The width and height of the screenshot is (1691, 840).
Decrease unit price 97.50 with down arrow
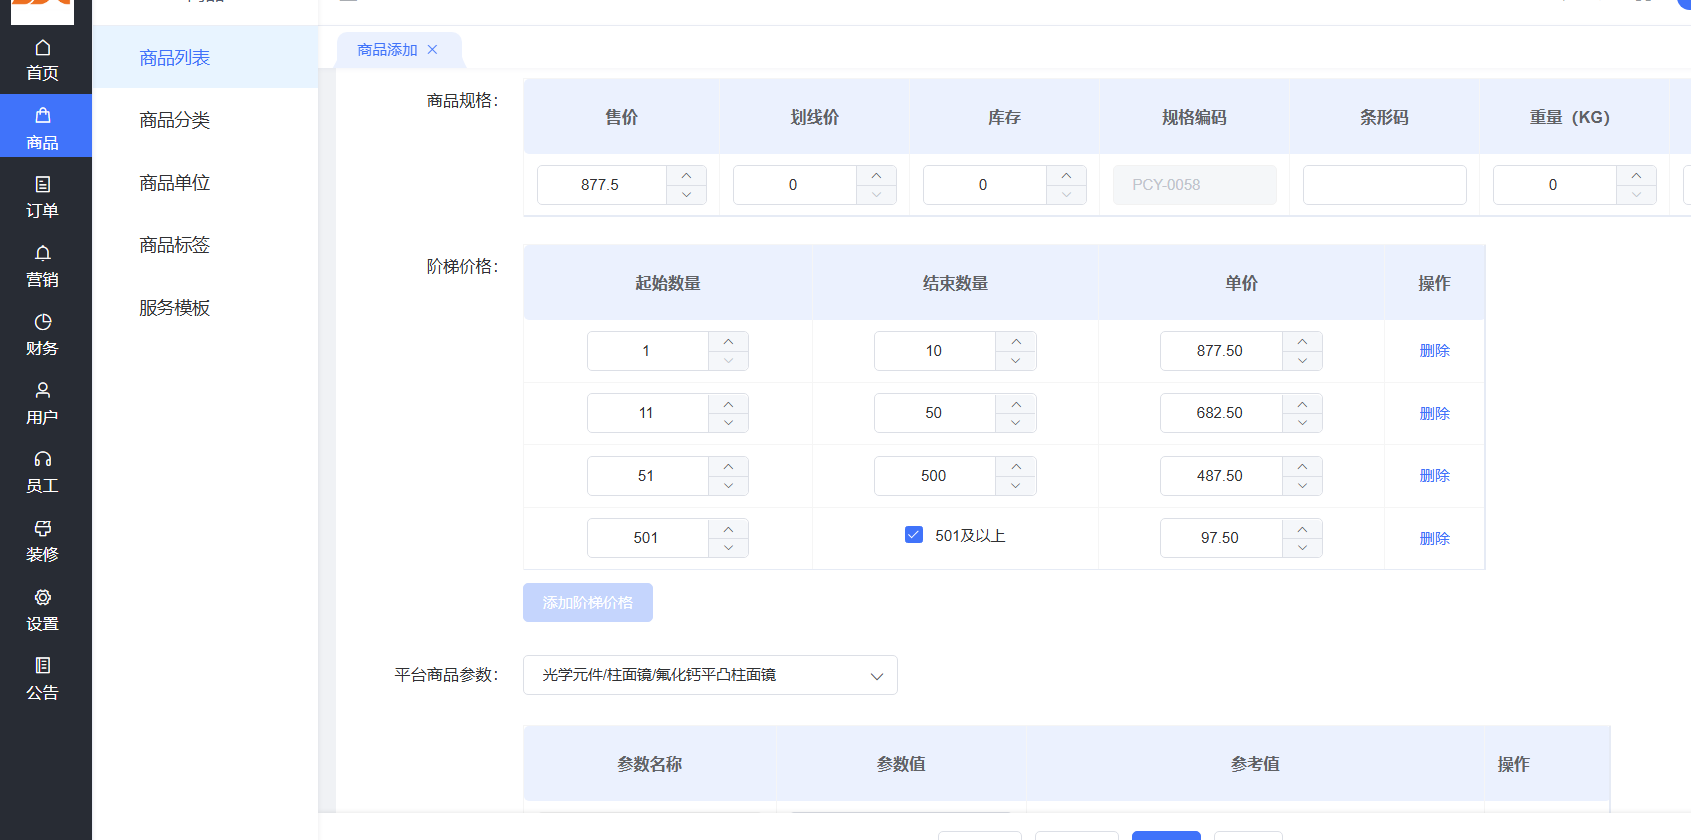click(x=1302, y=548)
